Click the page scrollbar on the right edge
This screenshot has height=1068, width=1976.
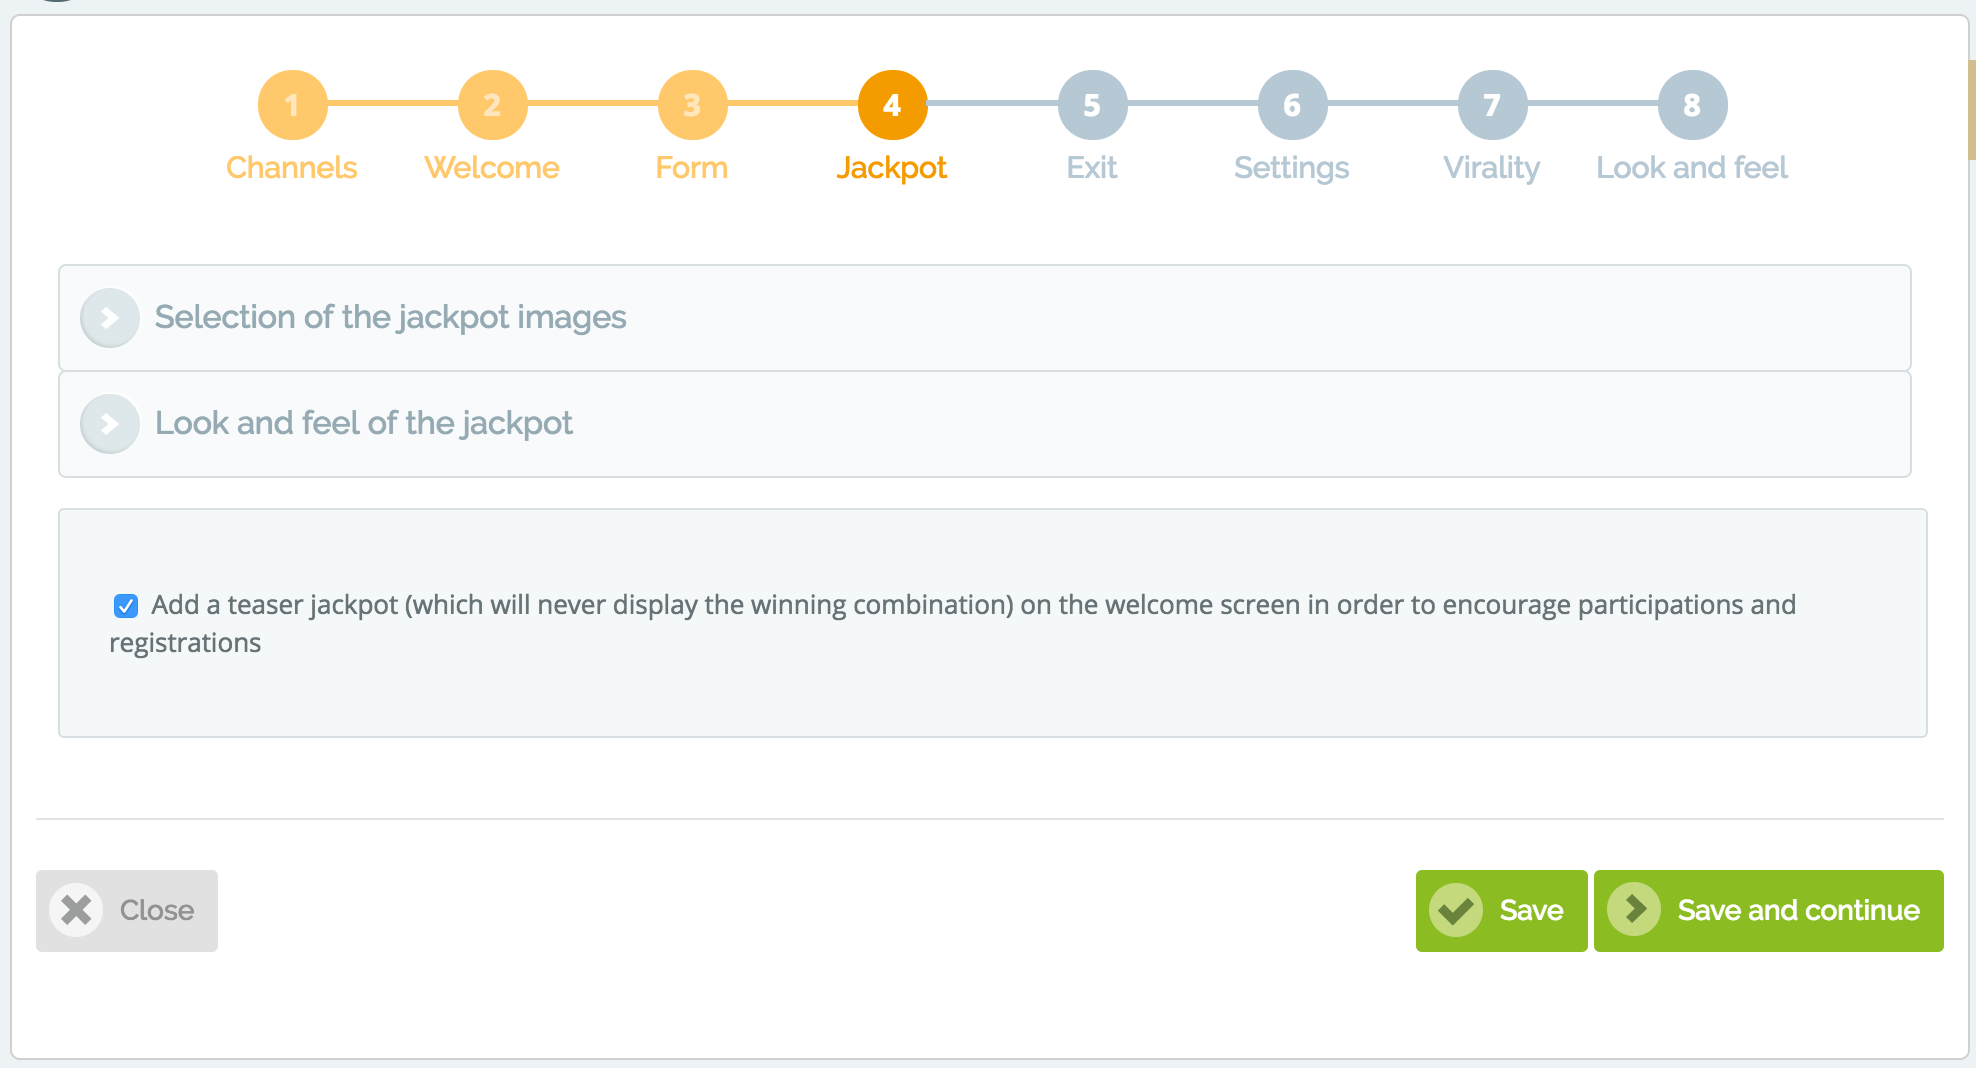click(x=1971, y=110)
